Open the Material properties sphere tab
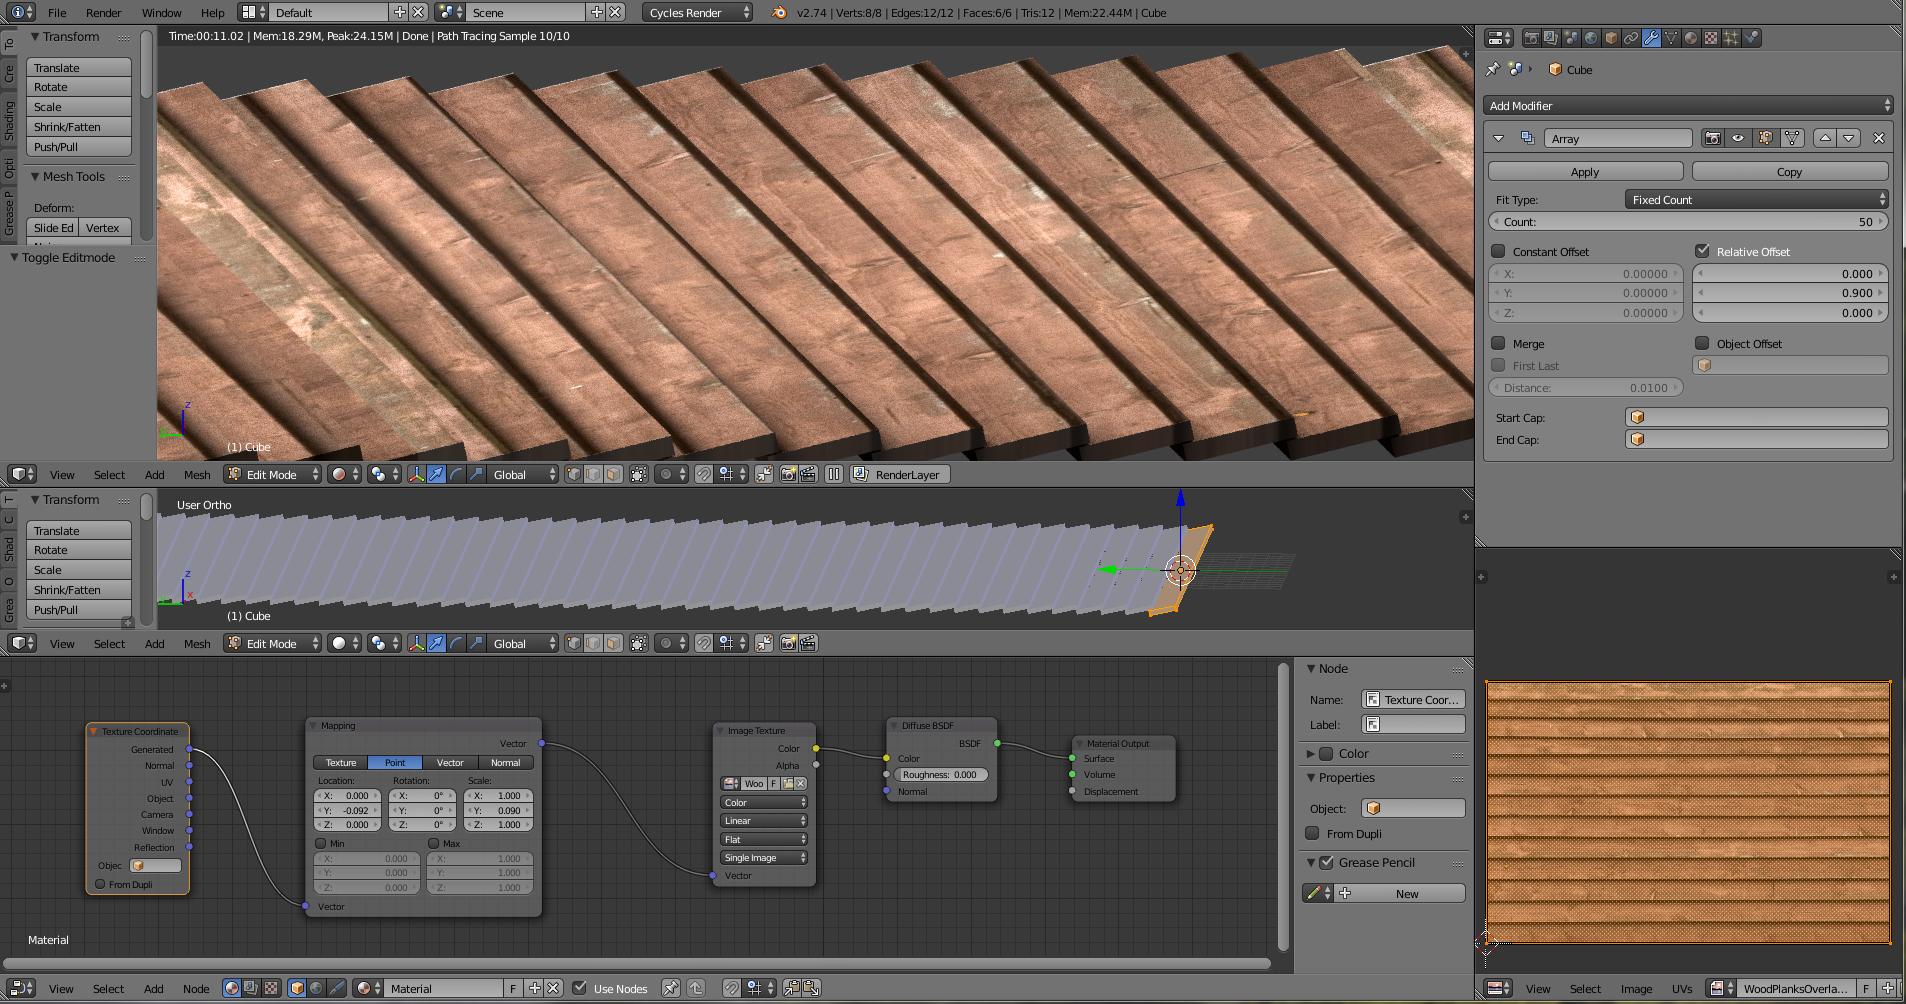 coord(1691,38)
